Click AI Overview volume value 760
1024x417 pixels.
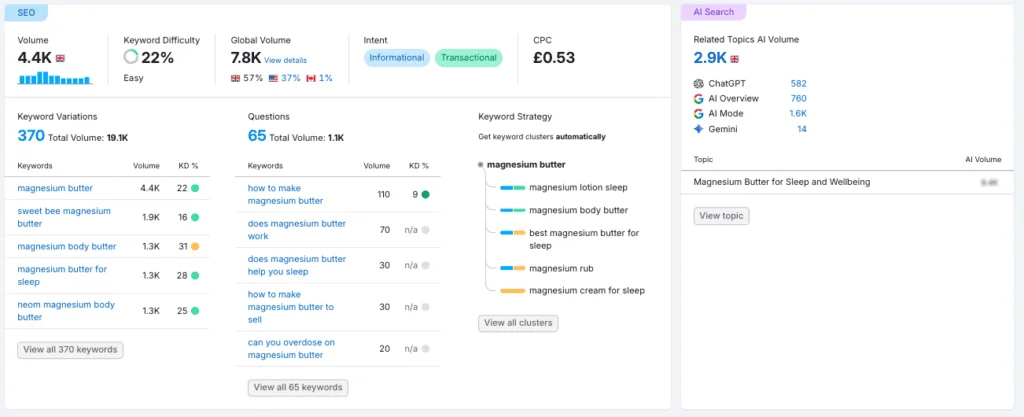pyautogui.click(x=798, y=99)
